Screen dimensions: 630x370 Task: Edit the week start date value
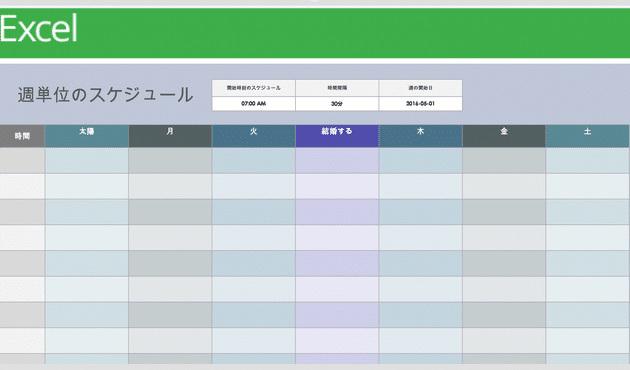420,104
